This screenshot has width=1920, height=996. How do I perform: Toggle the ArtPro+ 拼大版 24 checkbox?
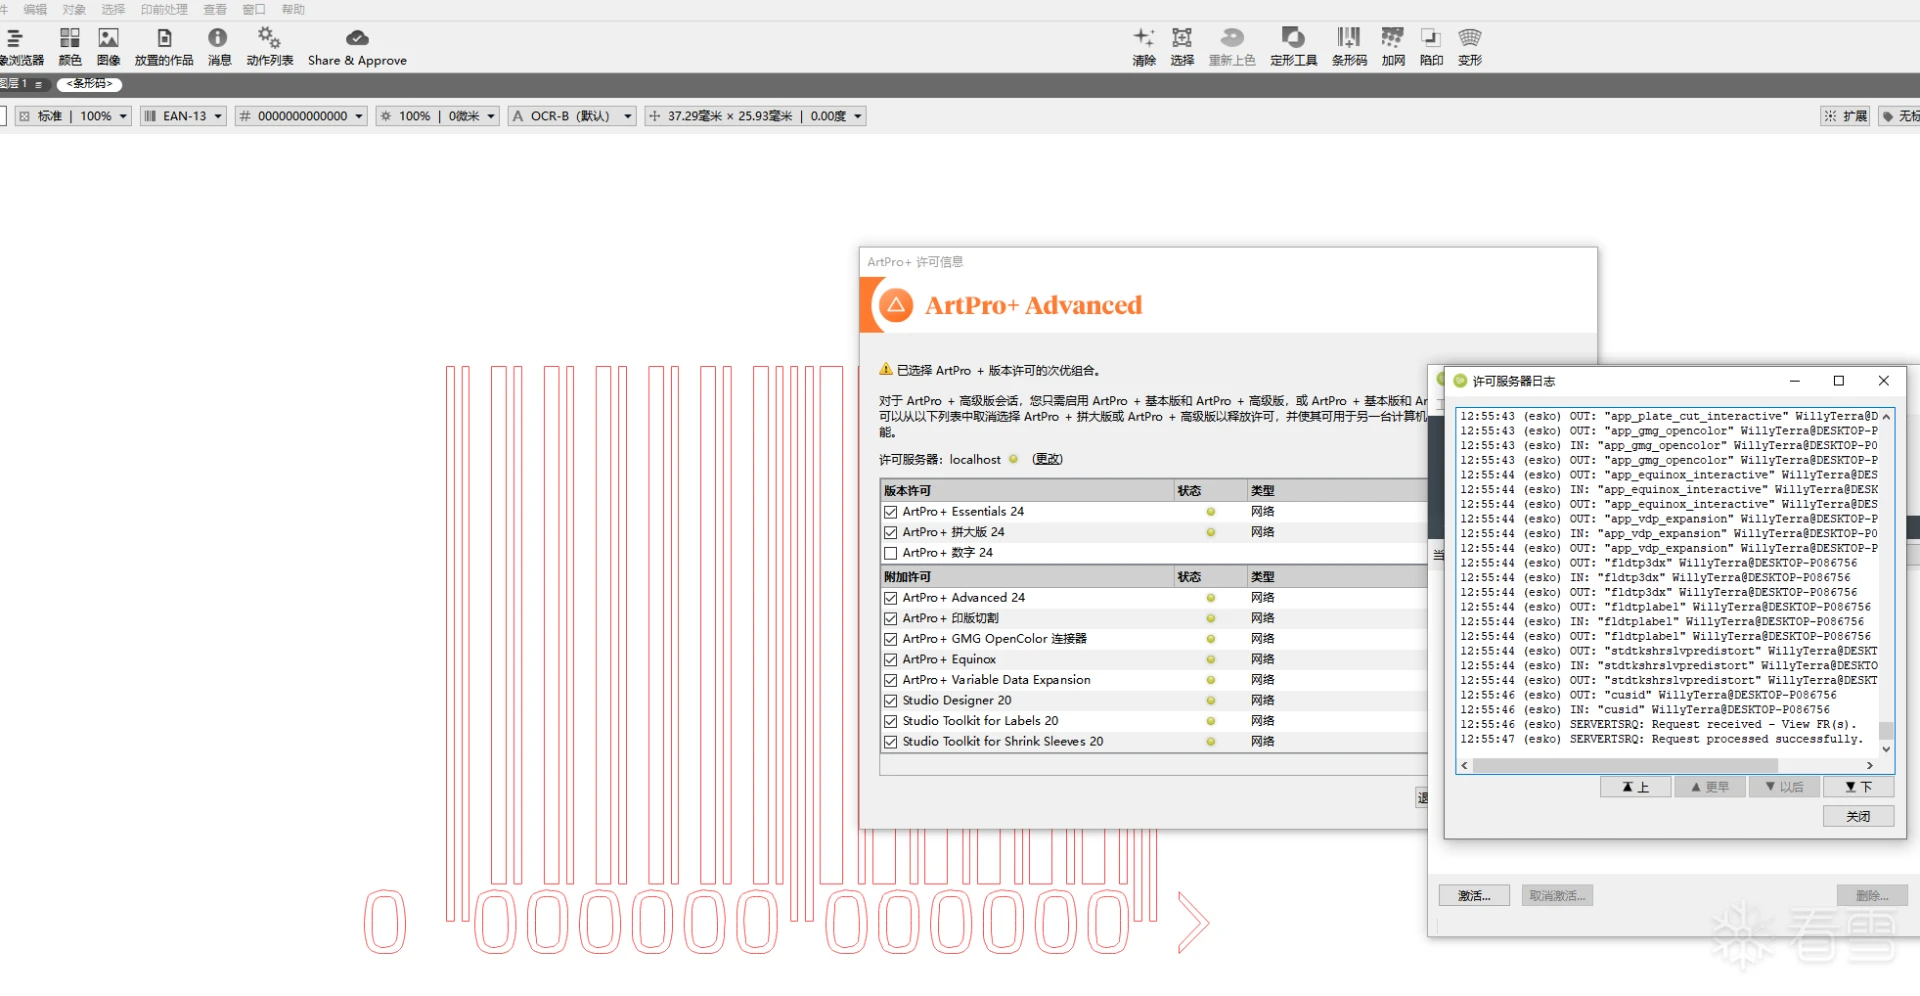[890, 532]
